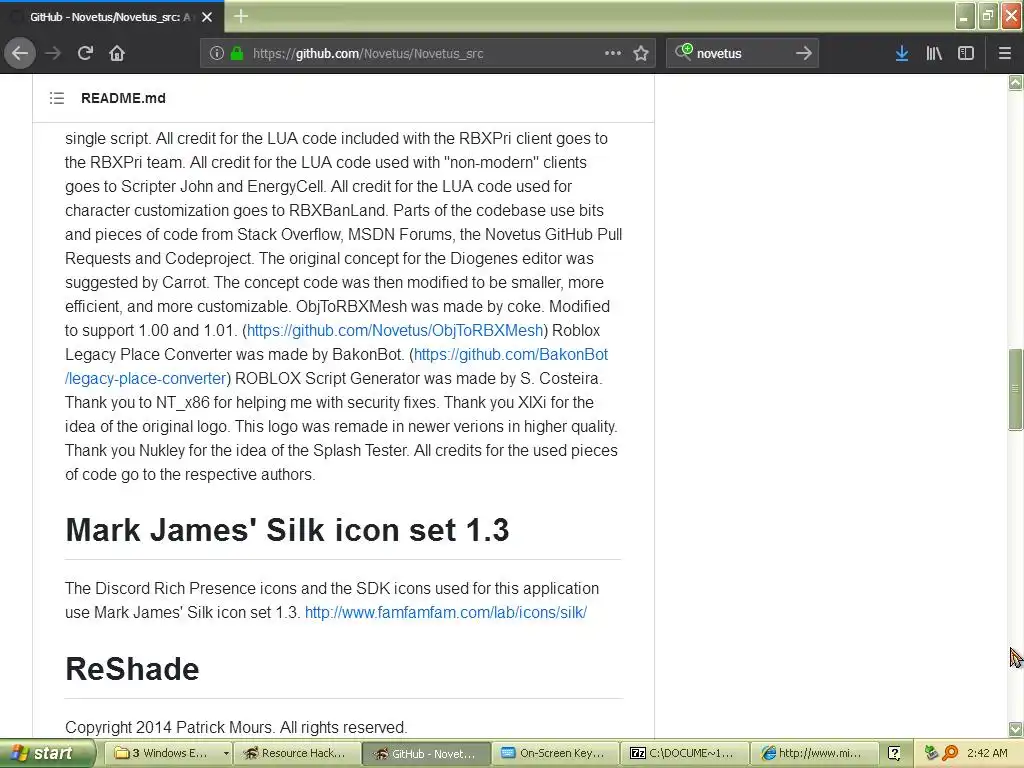Open a new browser tab
This screenshot has width=1024, height=768.
coord(241,16)
